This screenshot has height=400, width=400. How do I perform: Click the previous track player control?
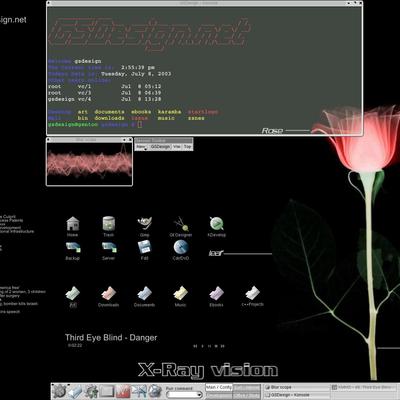[x=195, y=346]
